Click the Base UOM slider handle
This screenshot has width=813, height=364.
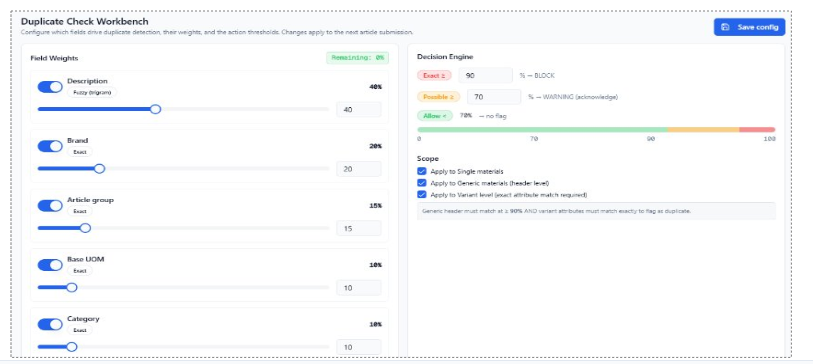[72, 287]
